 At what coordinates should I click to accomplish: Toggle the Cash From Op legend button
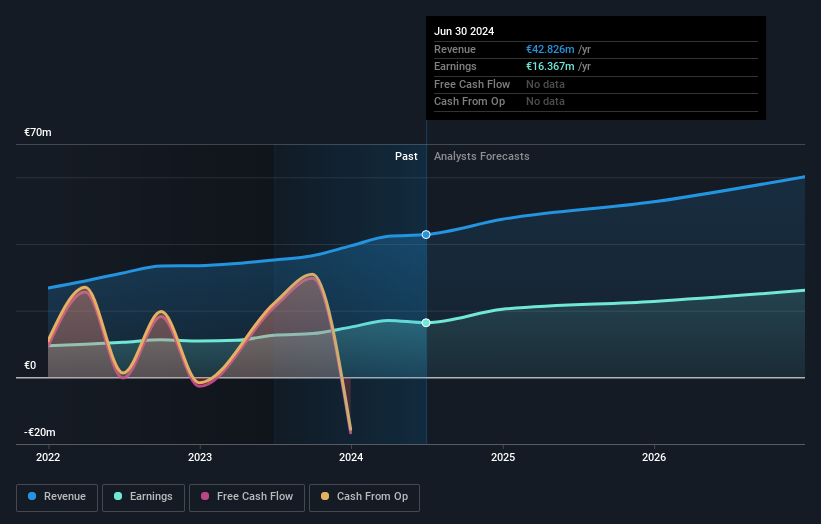coord(364,497)
